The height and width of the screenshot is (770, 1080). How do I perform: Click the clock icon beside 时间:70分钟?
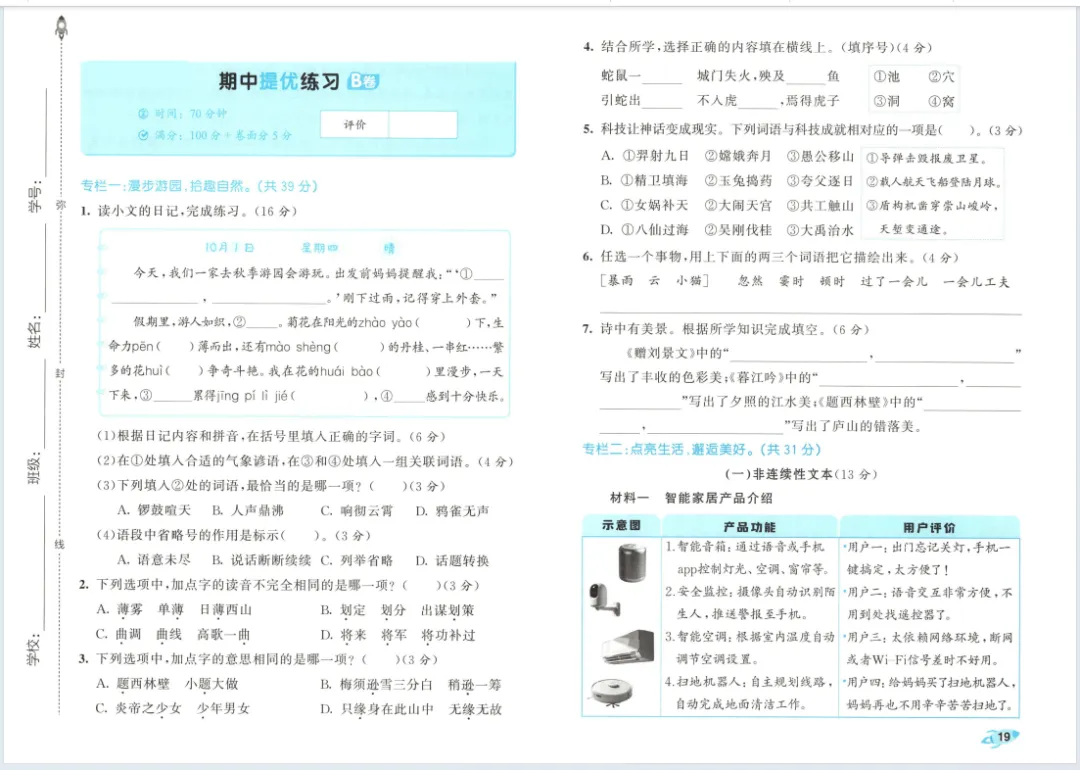tap(143, 114)
